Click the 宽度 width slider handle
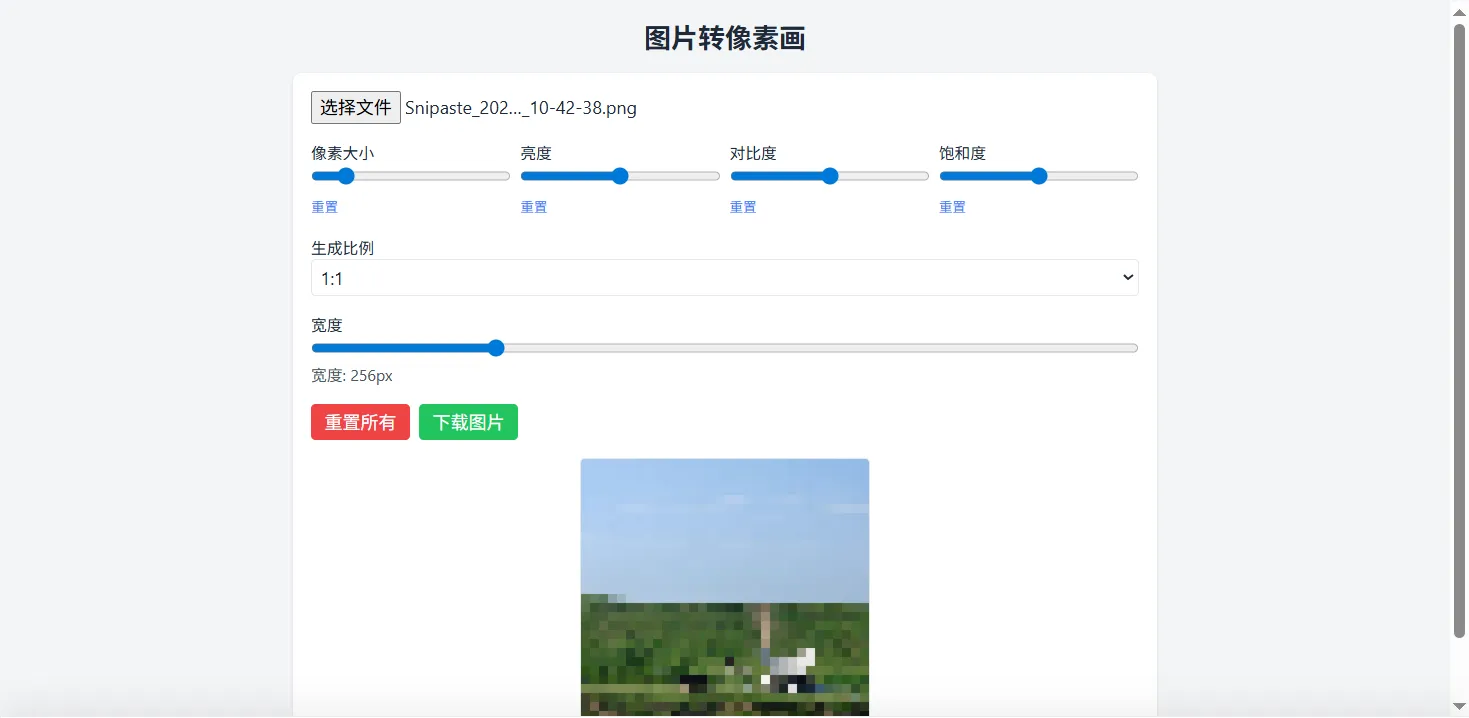This screenshot has height=718, width=1469. pyautogui.click(x=496, y=347)
